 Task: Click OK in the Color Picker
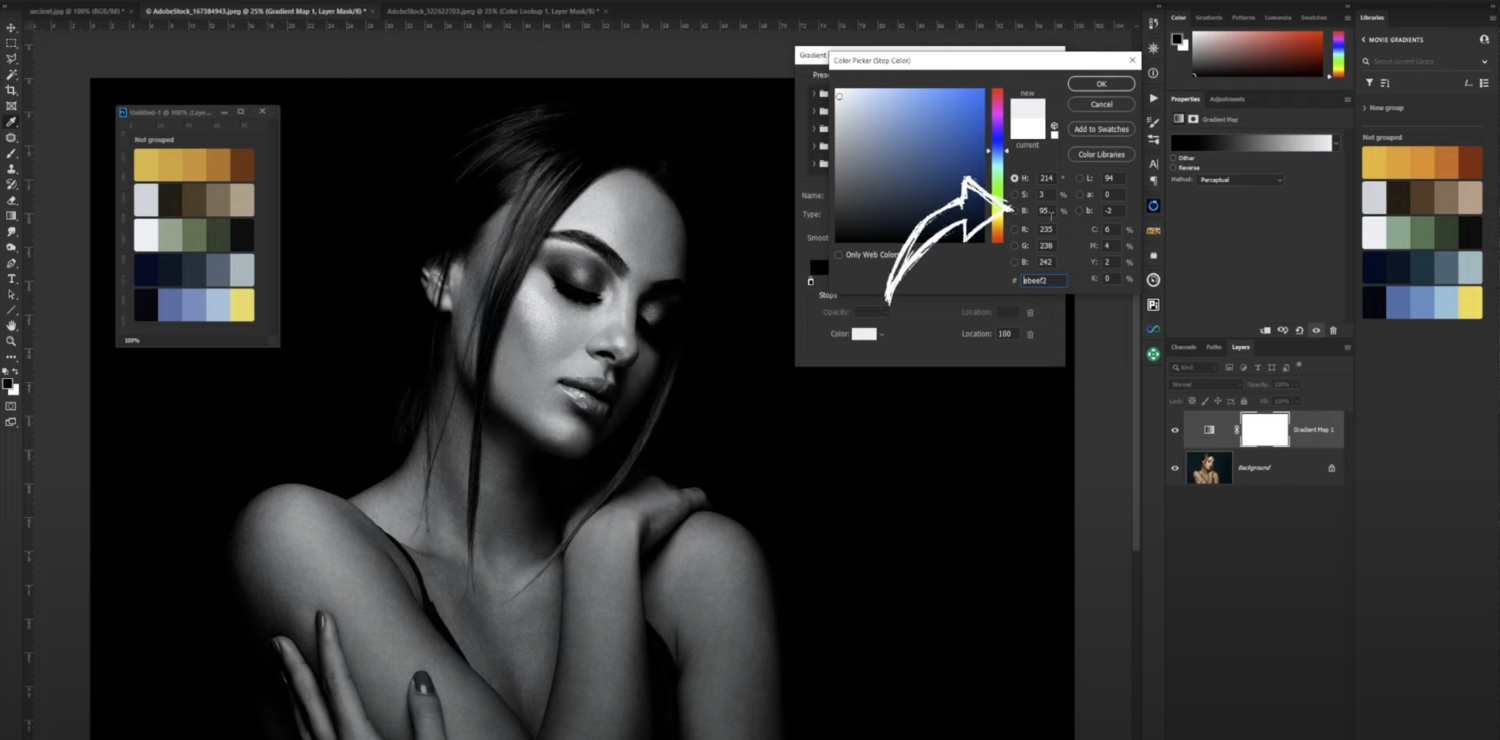click(x=1101, y=84)
